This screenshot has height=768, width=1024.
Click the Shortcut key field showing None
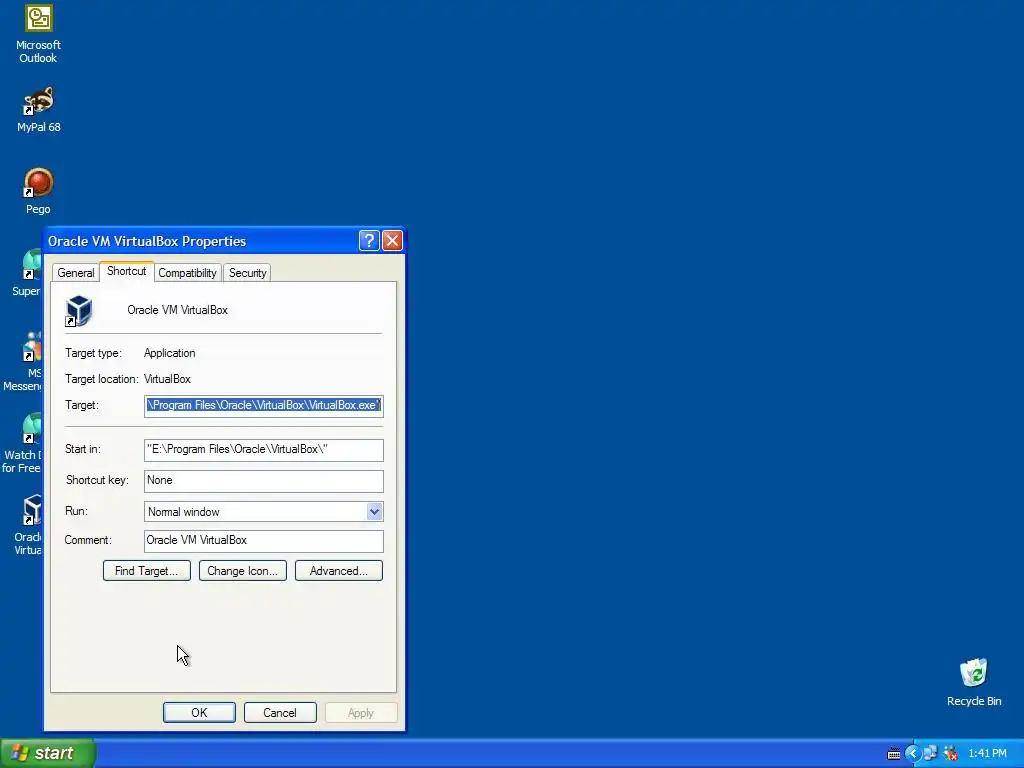(x=264, y=481)
